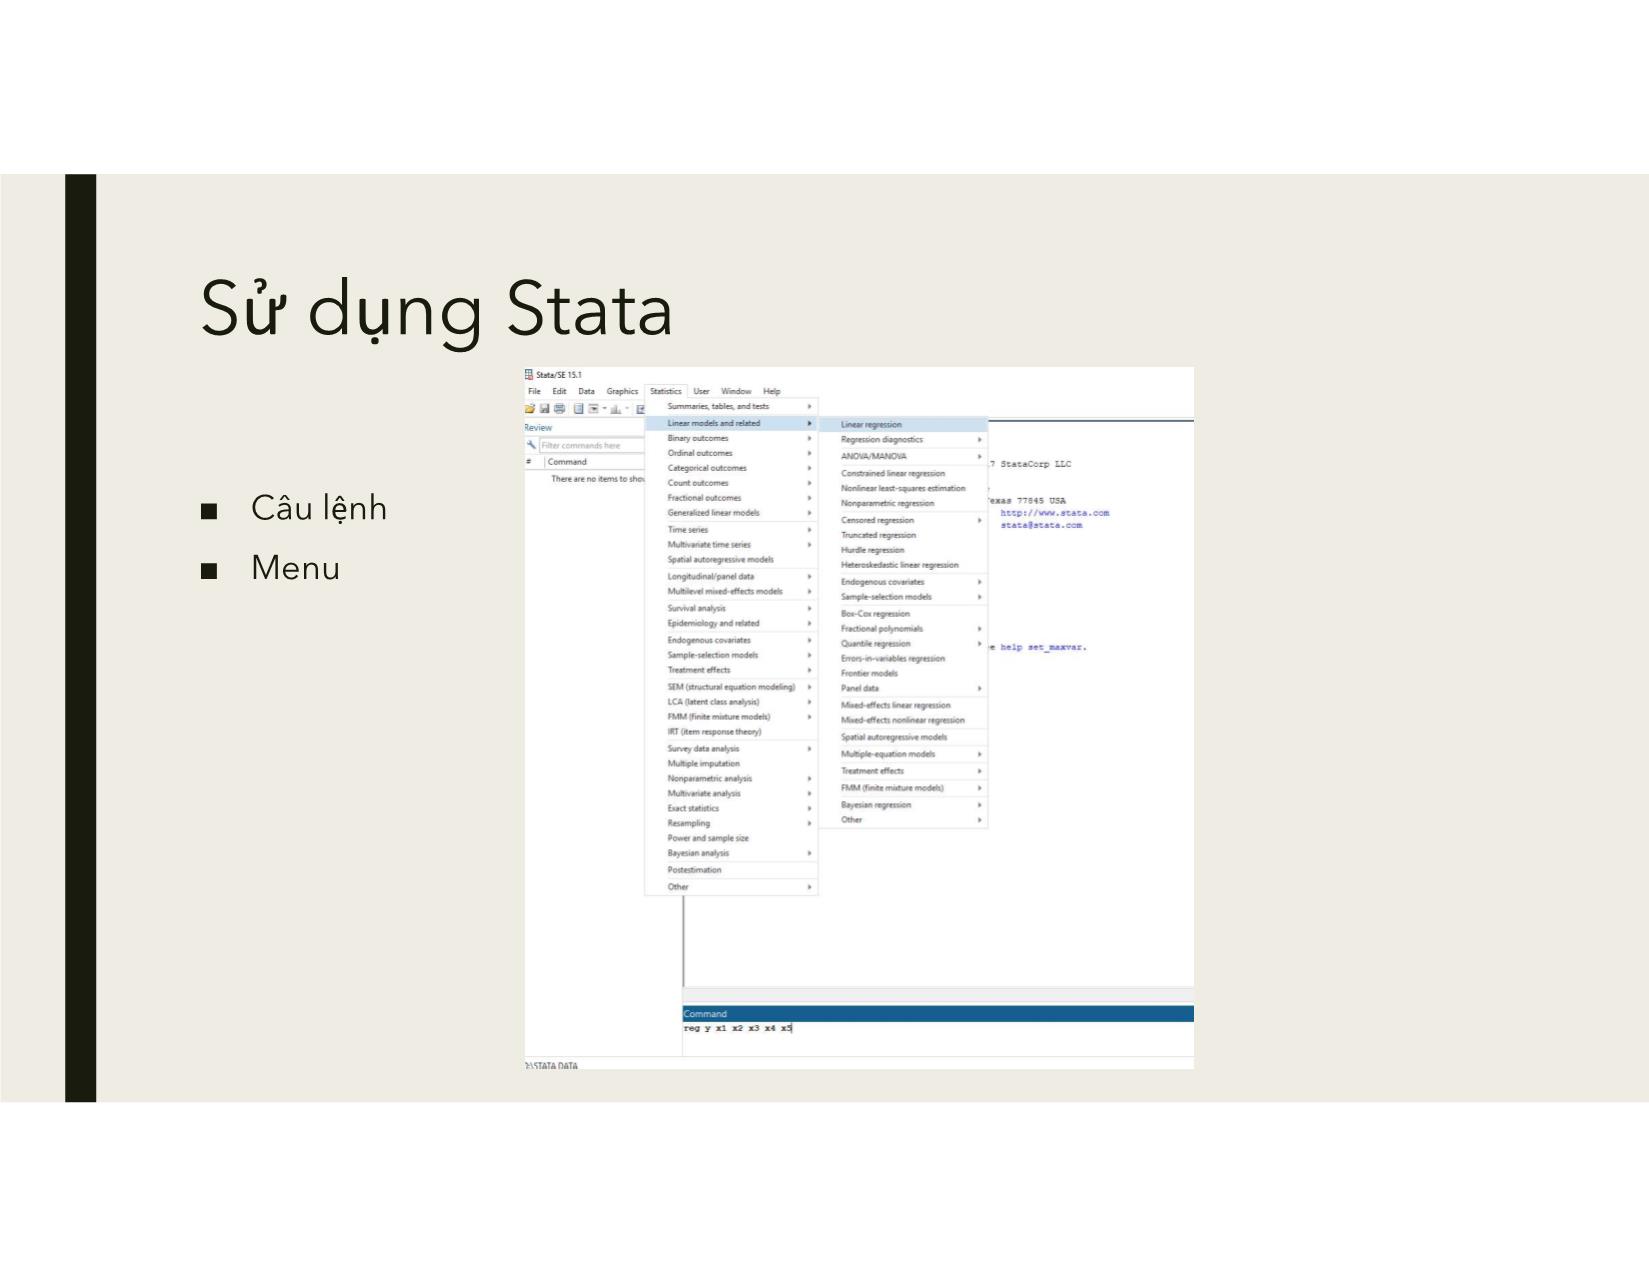Open the Graph icon's dropdown arrow
The width and height of the screenshot is (1649, 1274).
click(627, 408)
